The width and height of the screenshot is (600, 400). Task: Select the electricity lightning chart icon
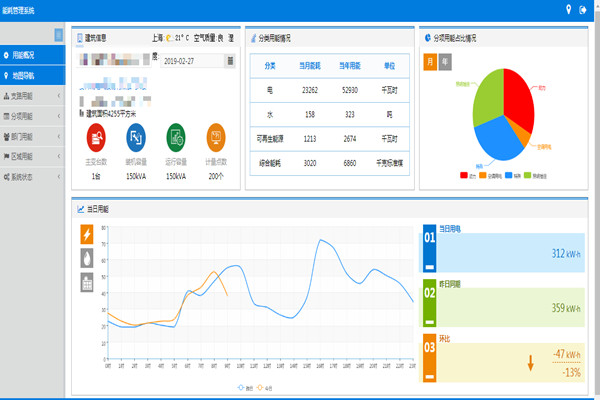coord(87,235)
